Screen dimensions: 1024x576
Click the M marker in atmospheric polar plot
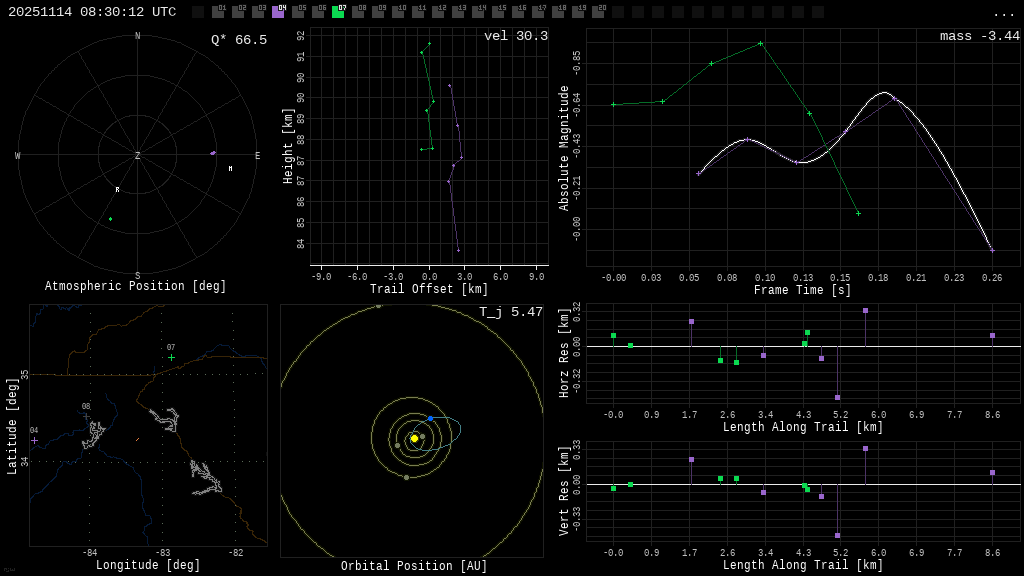coord(230,168)
